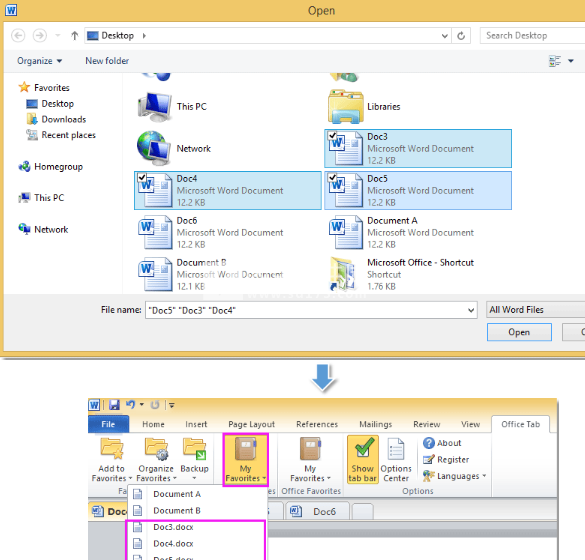Switch to the View ribbon tab
585x560 pixels.
pyautogui.click(x=470, y=424)
